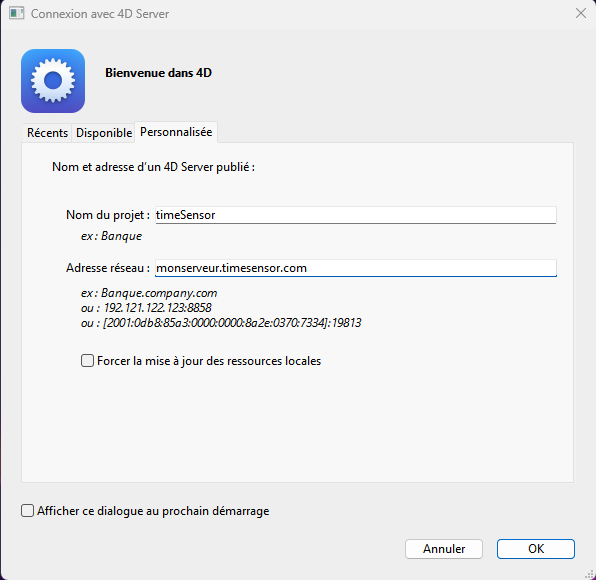
Task: Click the 'Adresse réseau :' label
Action: coord(108,268)
